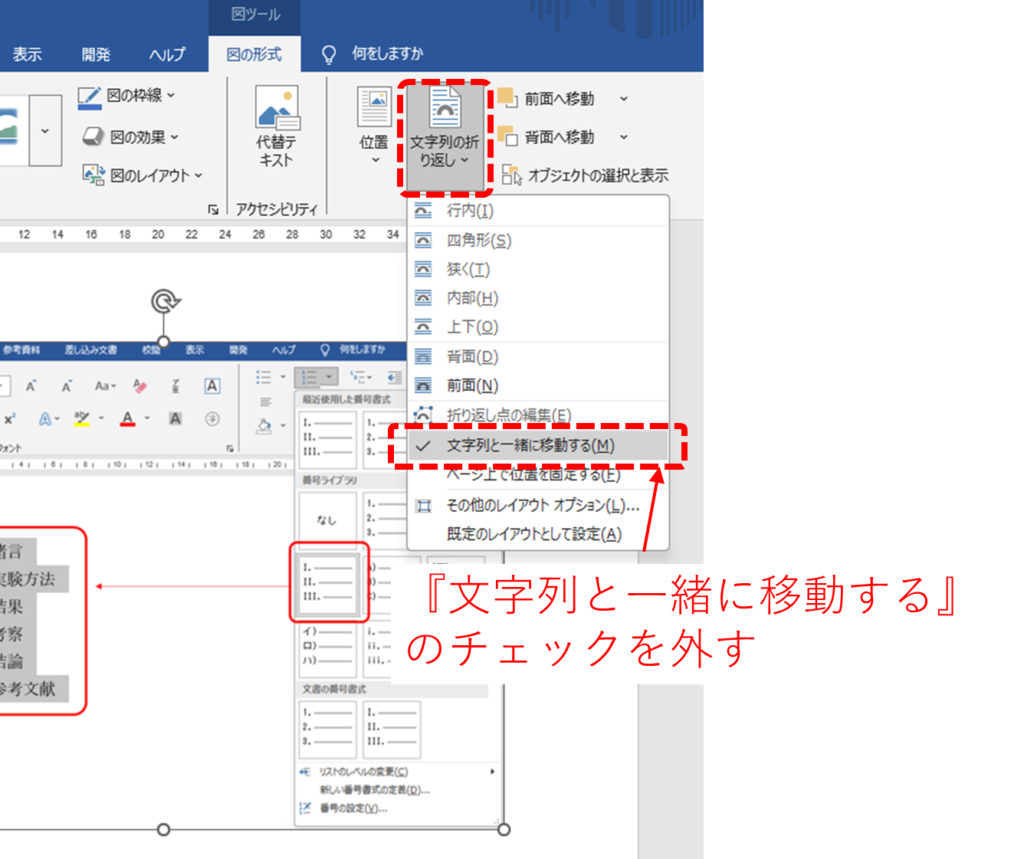
Task: Click 既定のレイアウトとして設定(A)
Action: pos(533,534)
